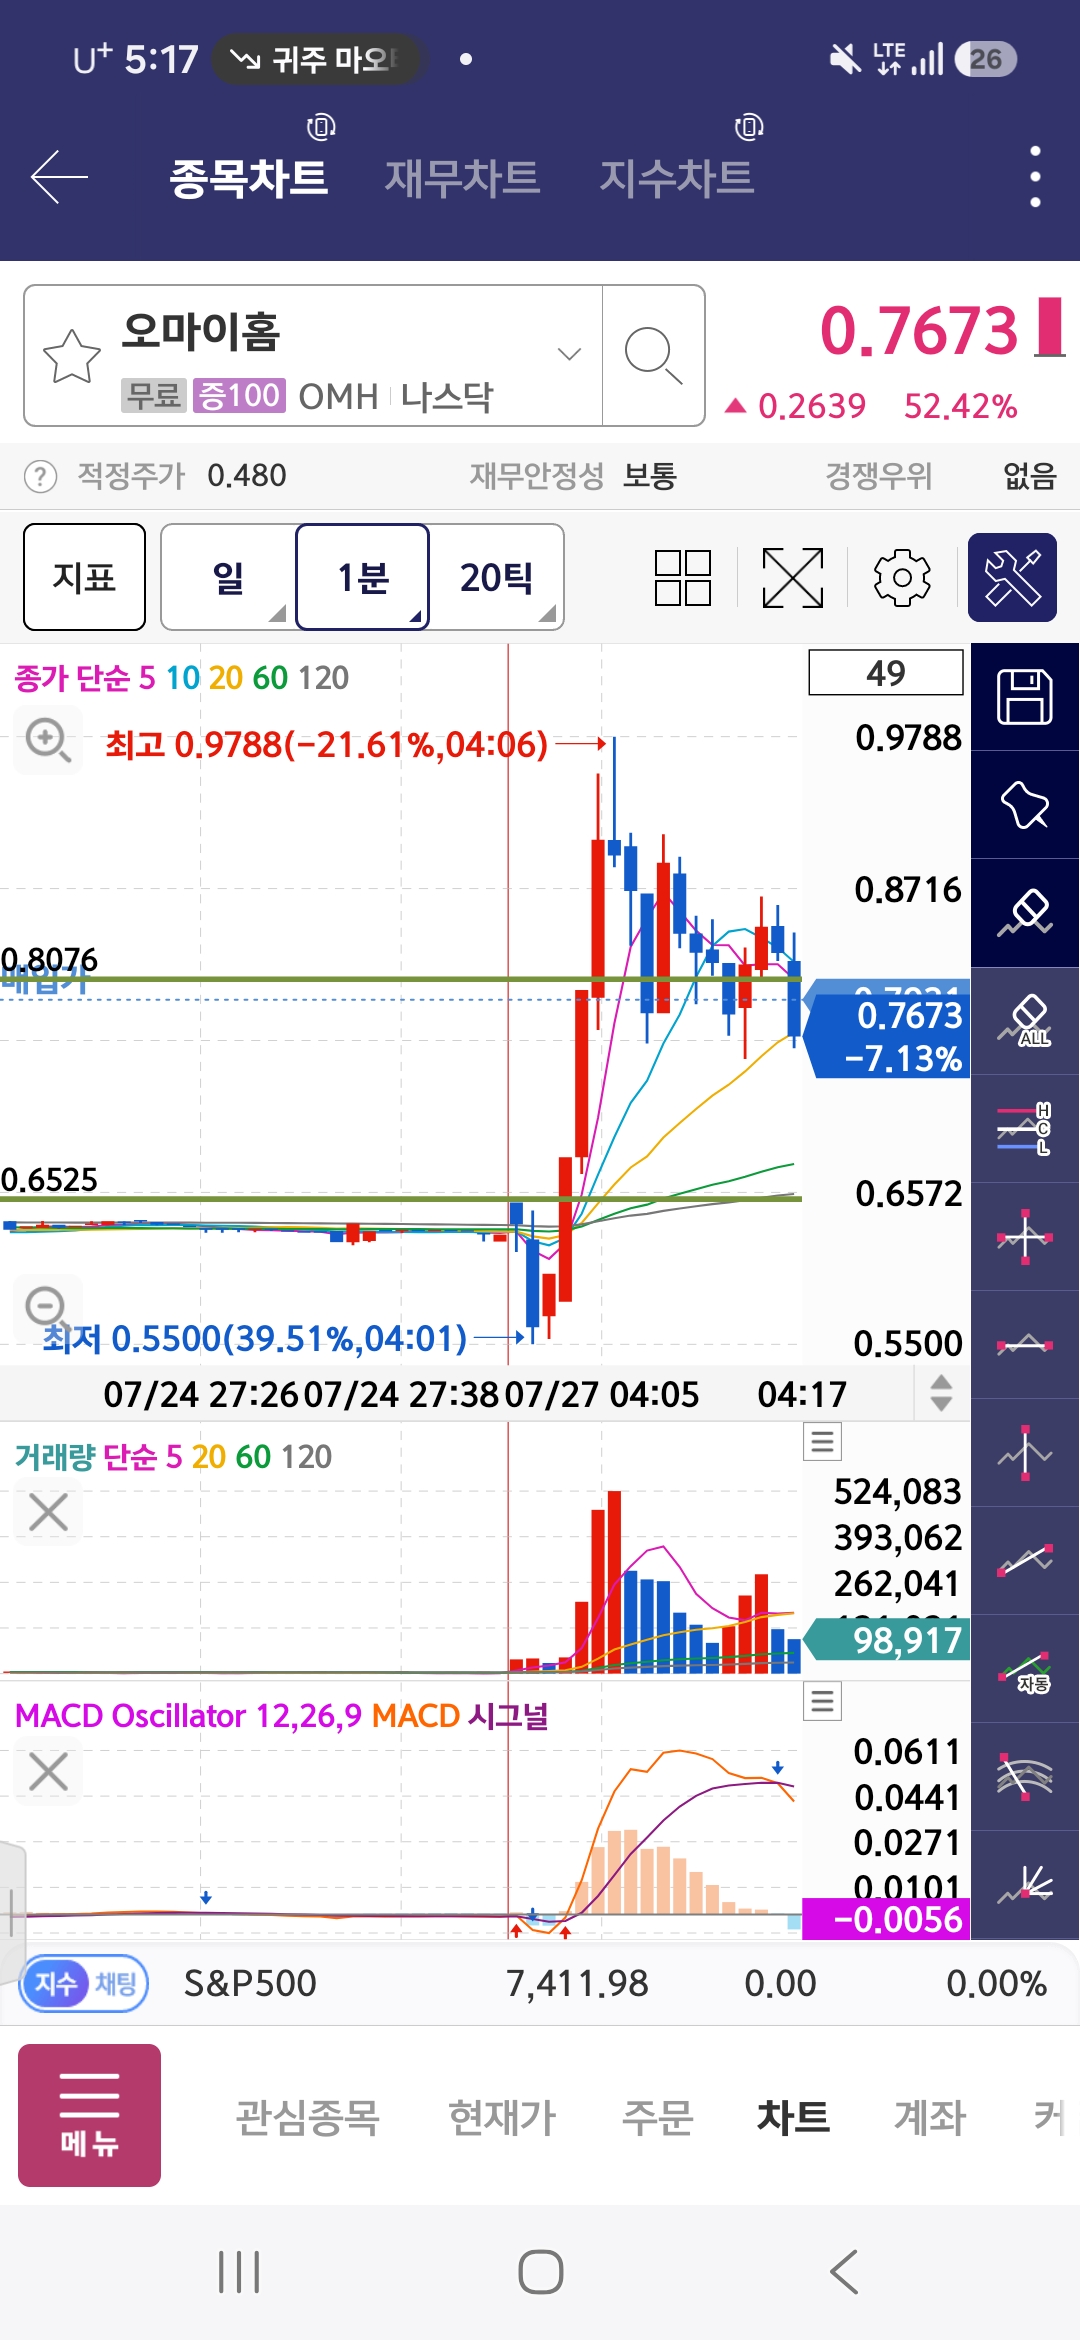Go to the 주문 bottom tab

pyautogui.click(x=657, y=2116)
